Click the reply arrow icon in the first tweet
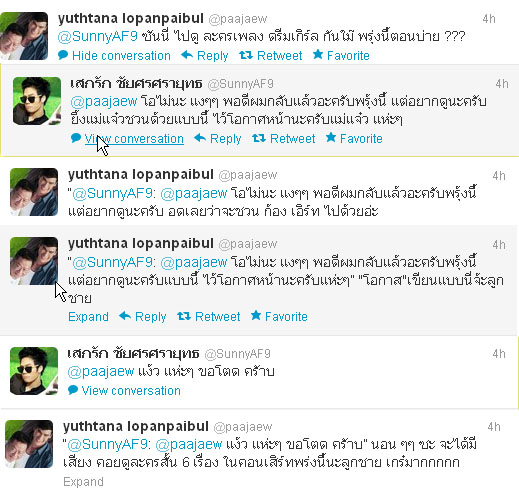Viewport: 519px width, 492px height. point(187,55)
